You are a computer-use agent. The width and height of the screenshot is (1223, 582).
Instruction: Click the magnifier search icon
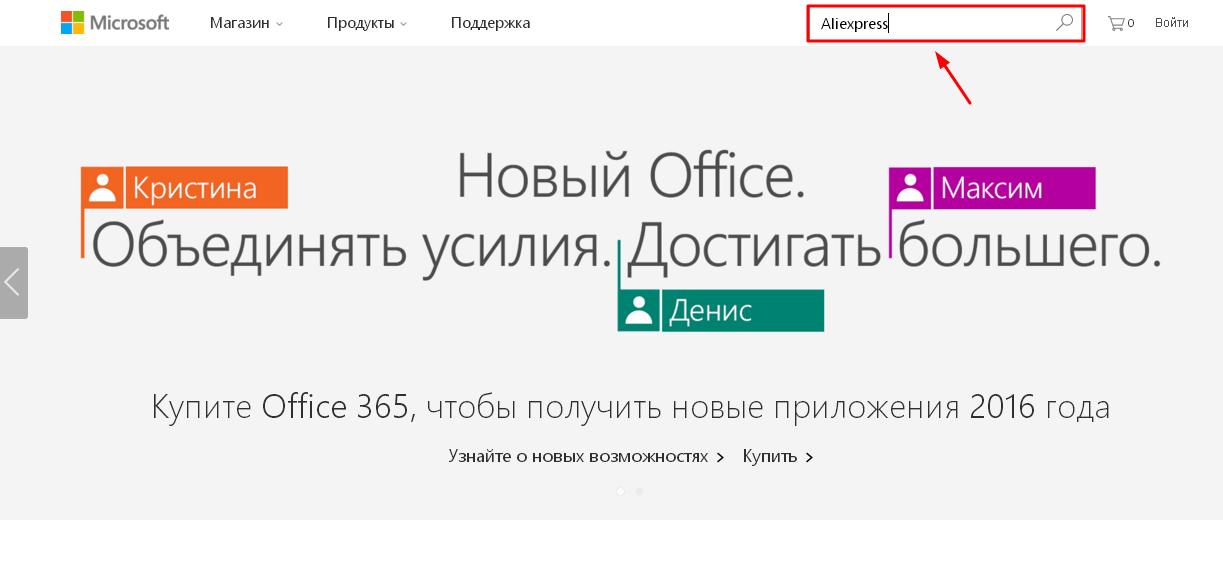[1064, 22]
